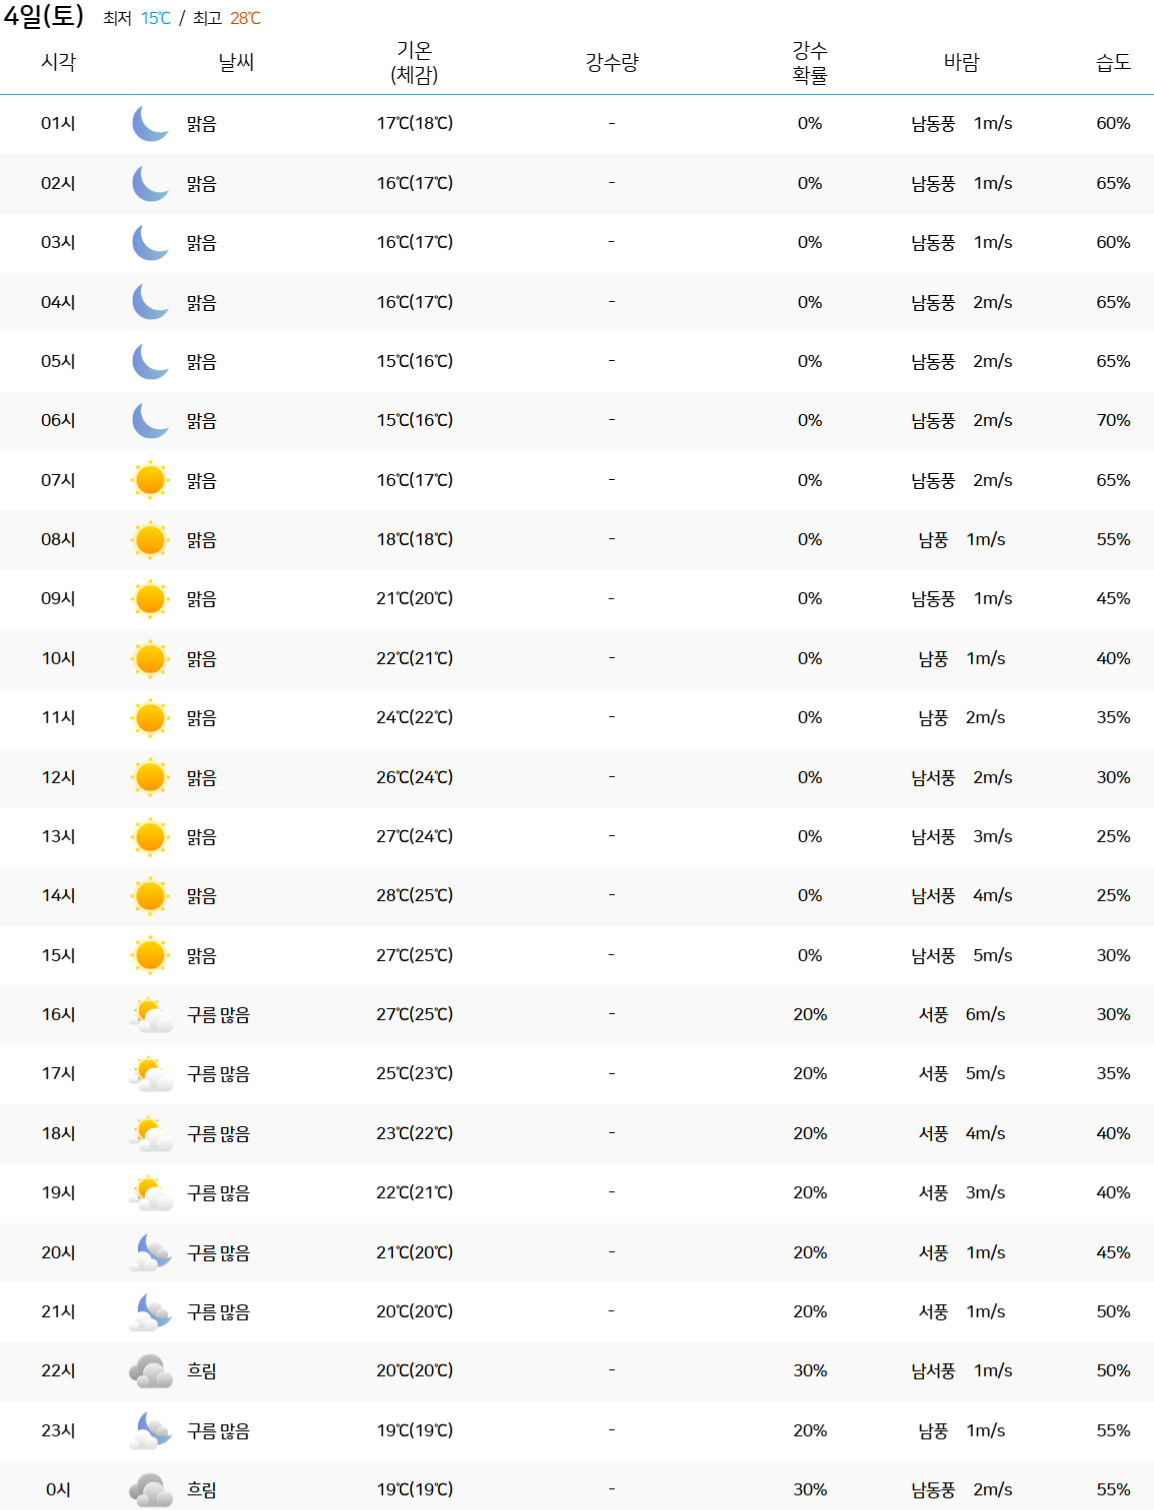Screen dimensions: 1154x1510
Task: Click the partly cloudy sun icon at 17시
Action: point(151,1074)
